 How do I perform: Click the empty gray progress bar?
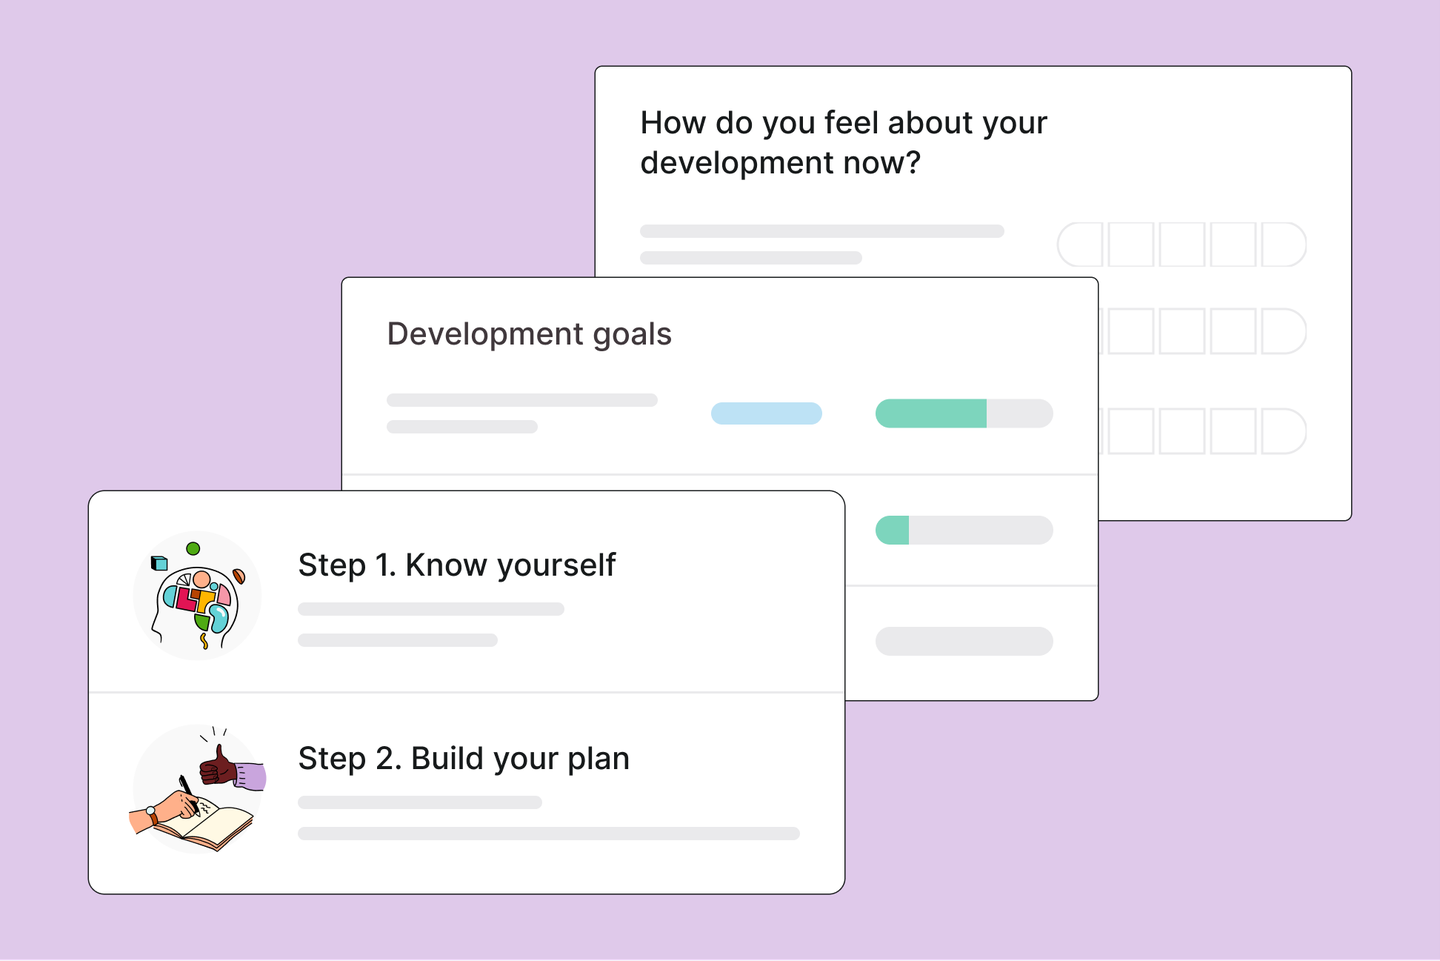(964, 642)
